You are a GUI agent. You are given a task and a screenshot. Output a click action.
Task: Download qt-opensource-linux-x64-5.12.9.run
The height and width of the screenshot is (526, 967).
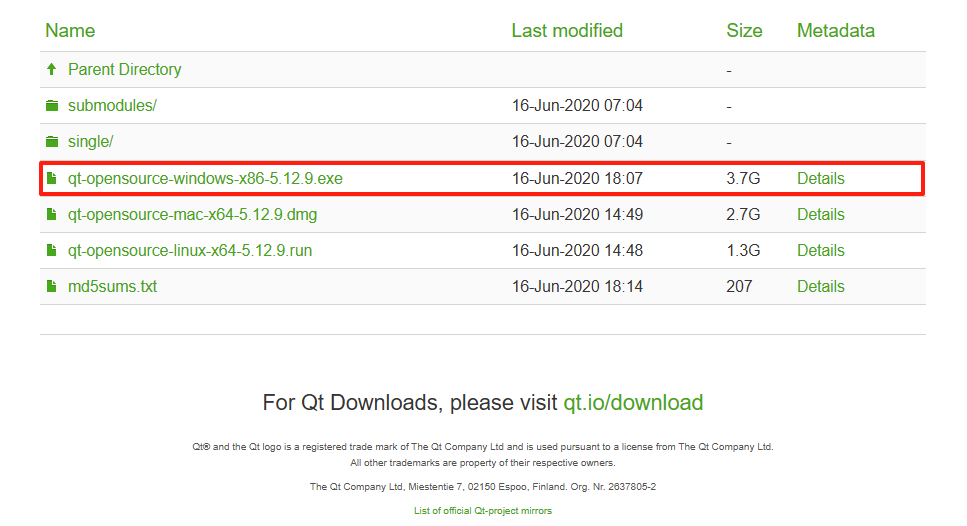pos(190,250)
